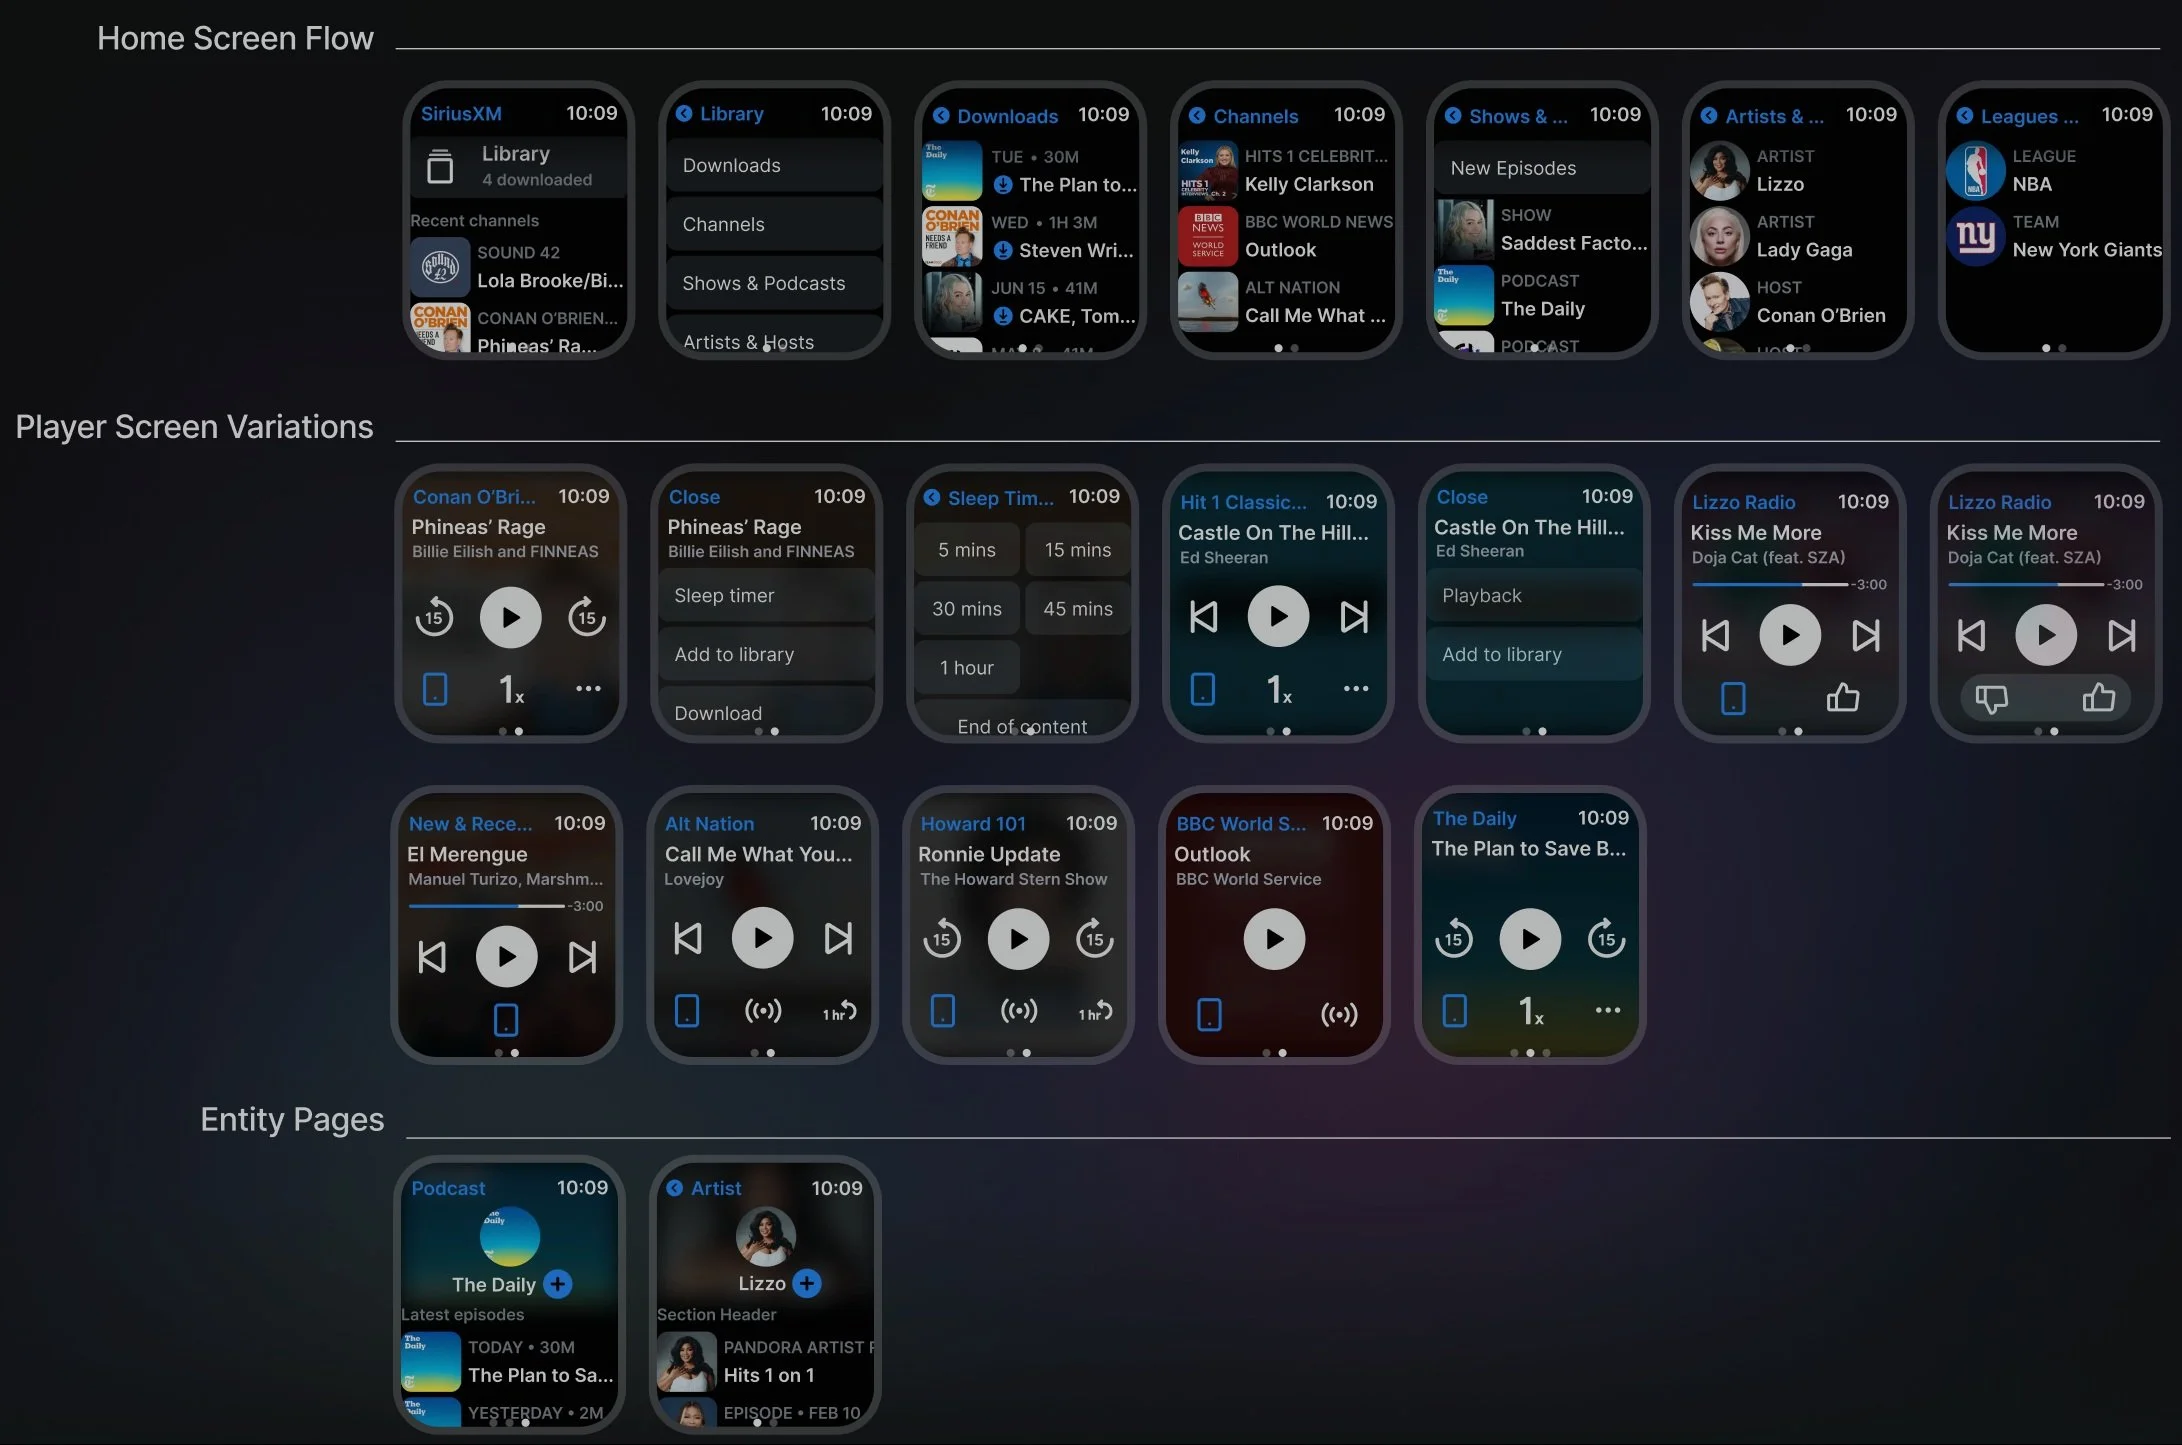
Task: Tap the blue plus next to Lizzo
Action: pyautogui.click(x=806, y=1283)
